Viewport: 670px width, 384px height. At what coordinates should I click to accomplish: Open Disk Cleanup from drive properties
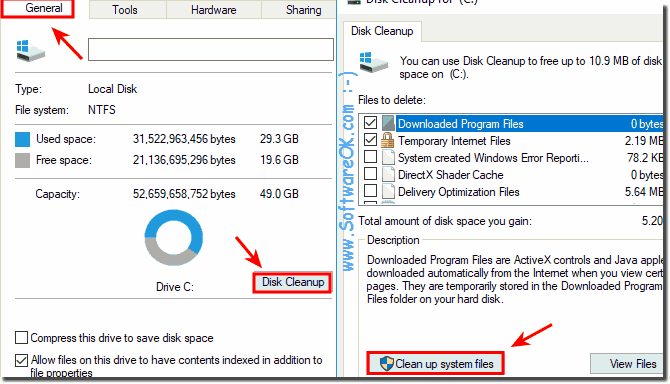click(292, 282)
